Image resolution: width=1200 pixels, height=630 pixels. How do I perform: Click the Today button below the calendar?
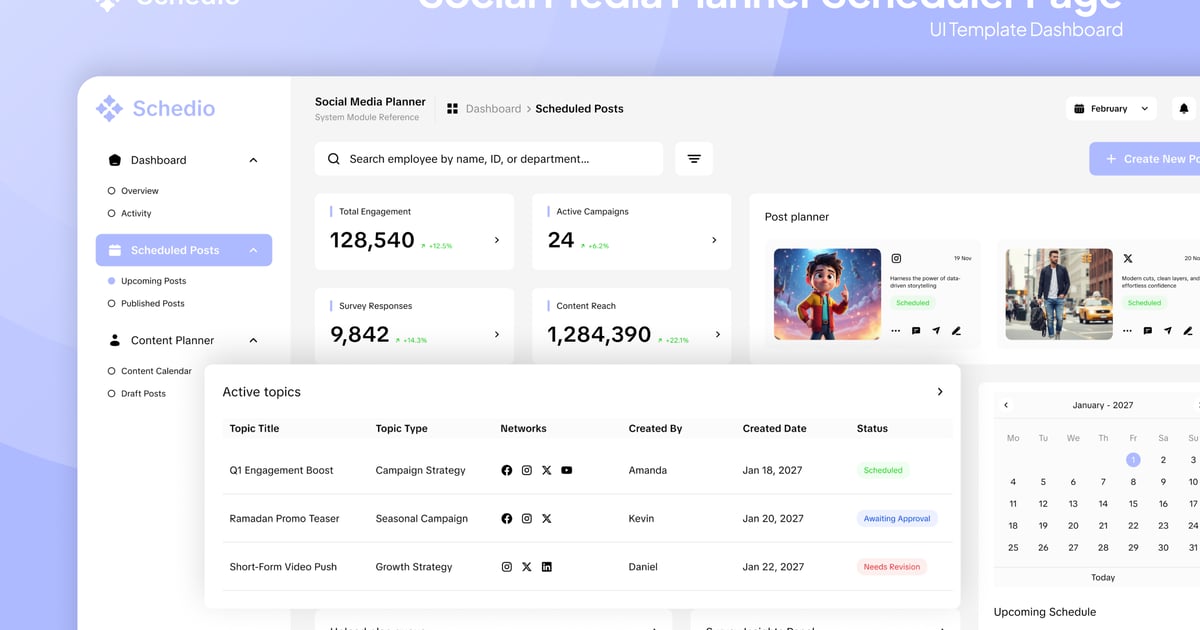click(1103, 577)
